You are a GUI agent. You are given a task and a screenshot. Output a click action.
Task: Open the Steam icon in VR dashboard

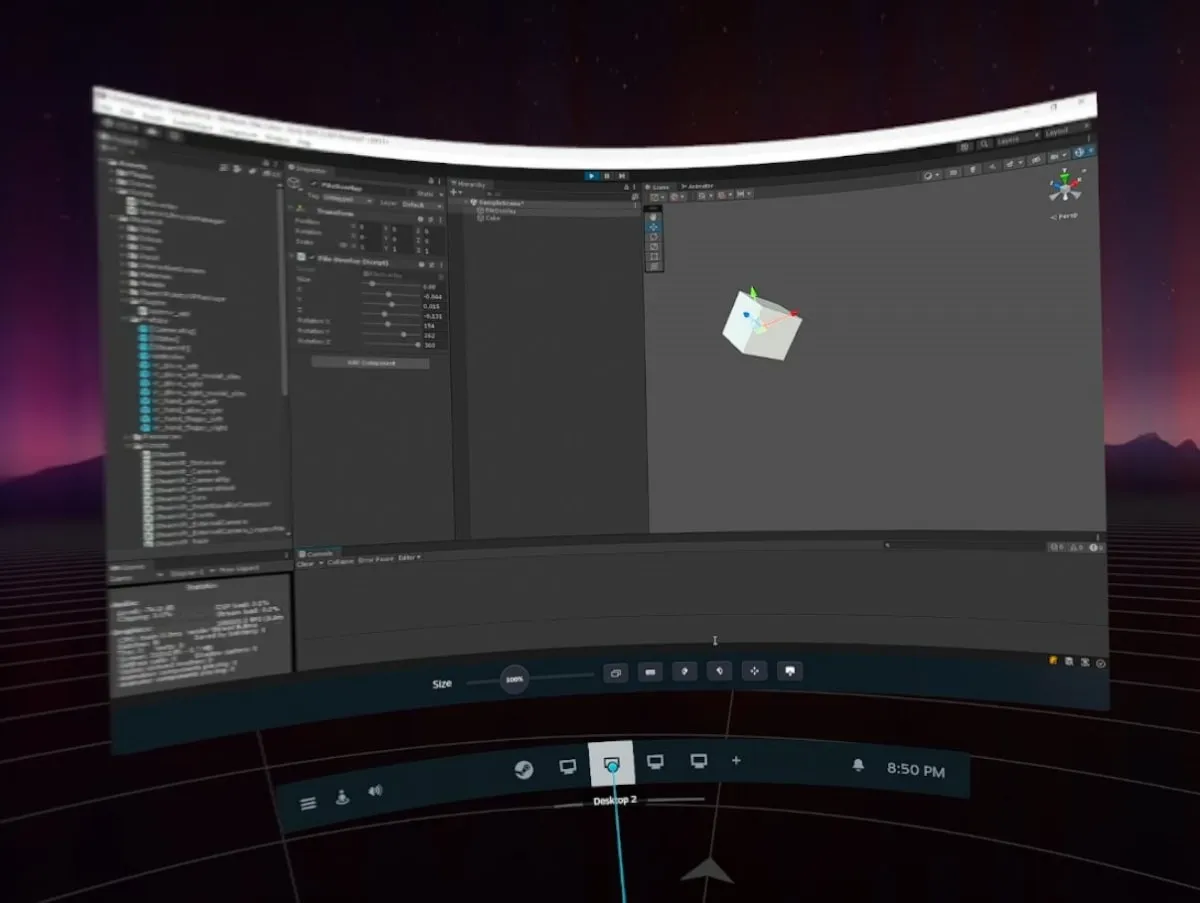[x=523, y=768]
